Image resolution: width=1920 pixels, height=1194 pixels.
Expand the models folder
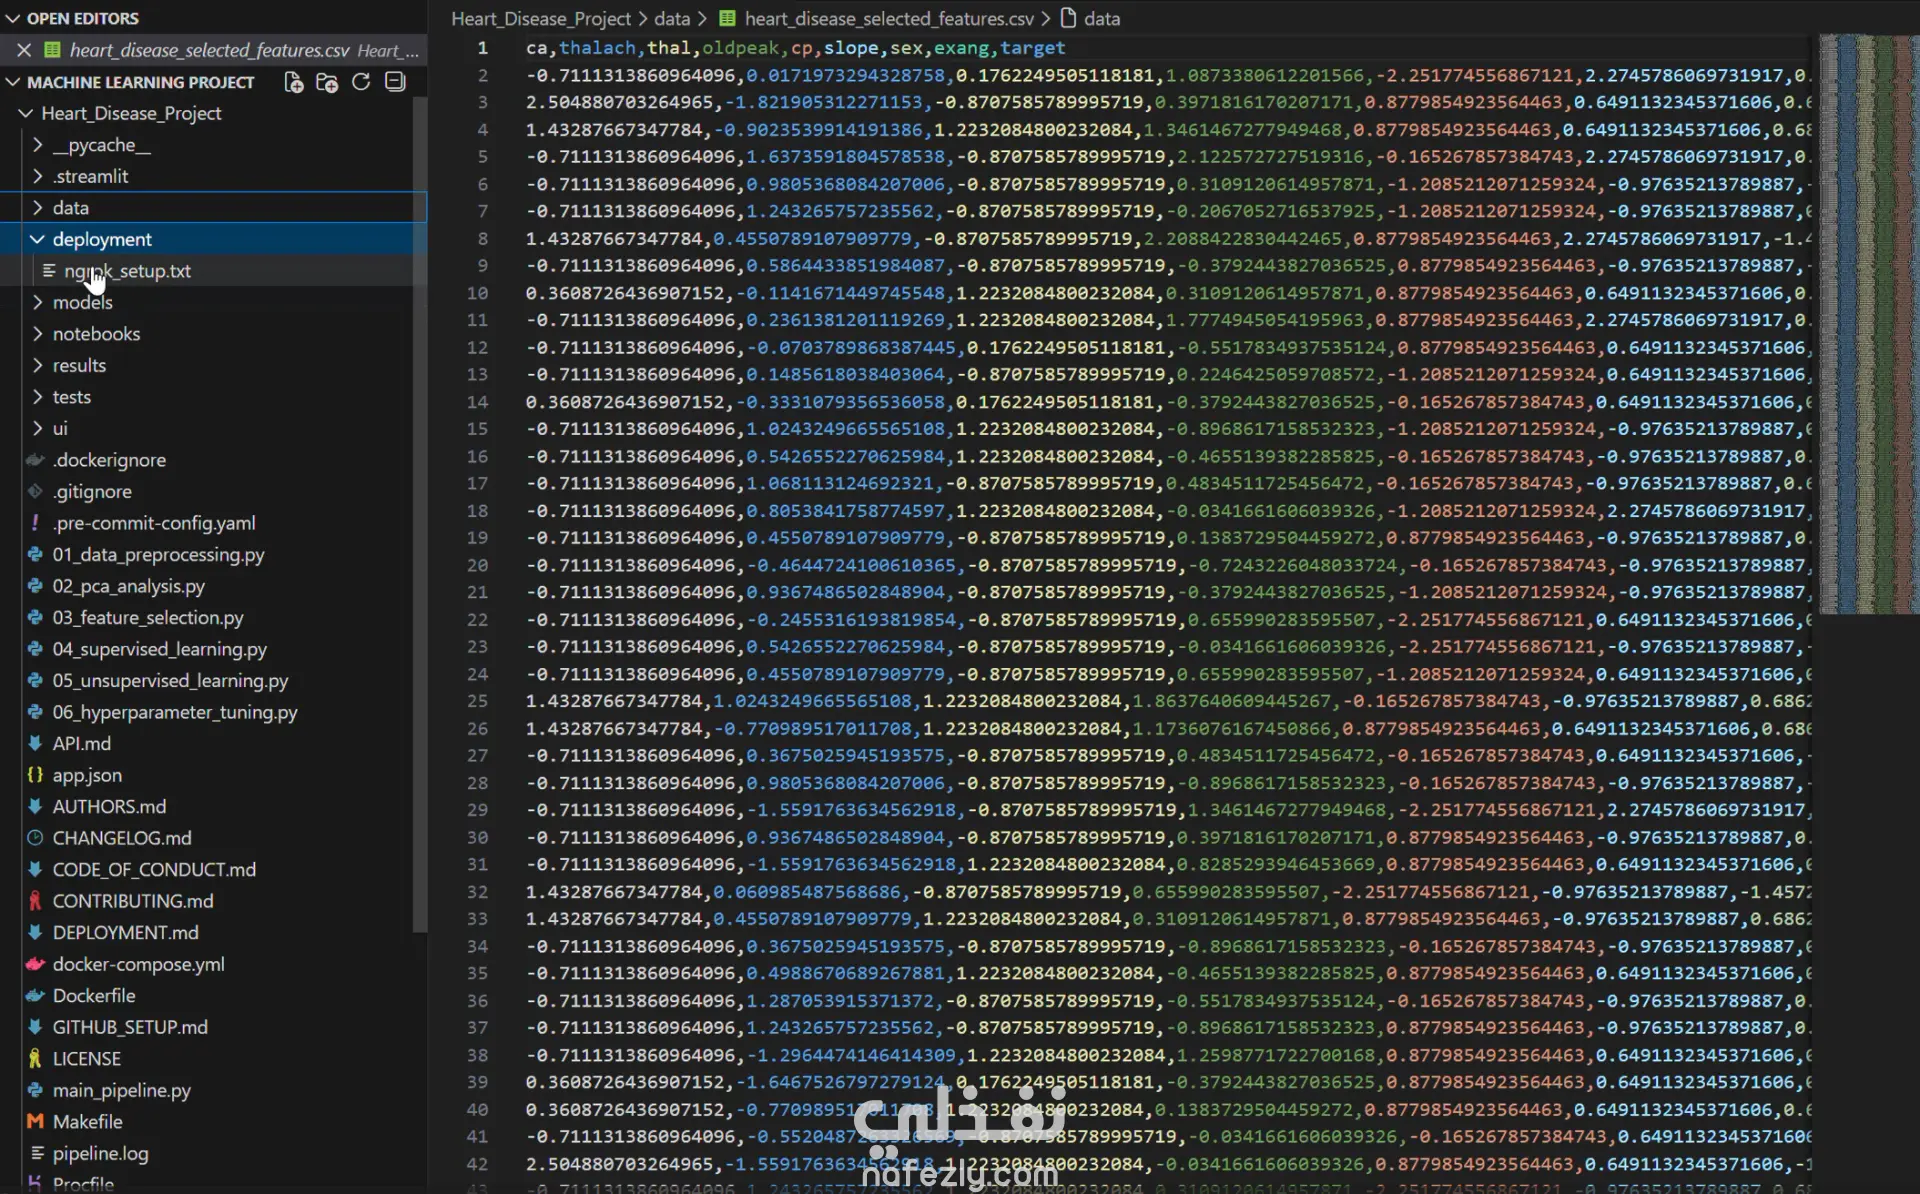click(x=82, y=302)
